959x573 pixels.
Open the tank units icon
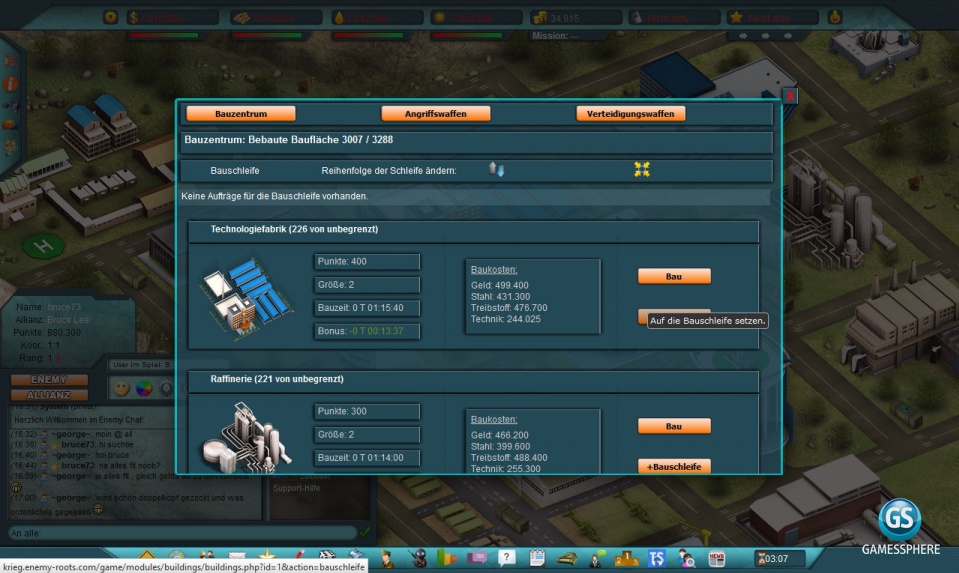pyautogui.click(x=567, y=558)
